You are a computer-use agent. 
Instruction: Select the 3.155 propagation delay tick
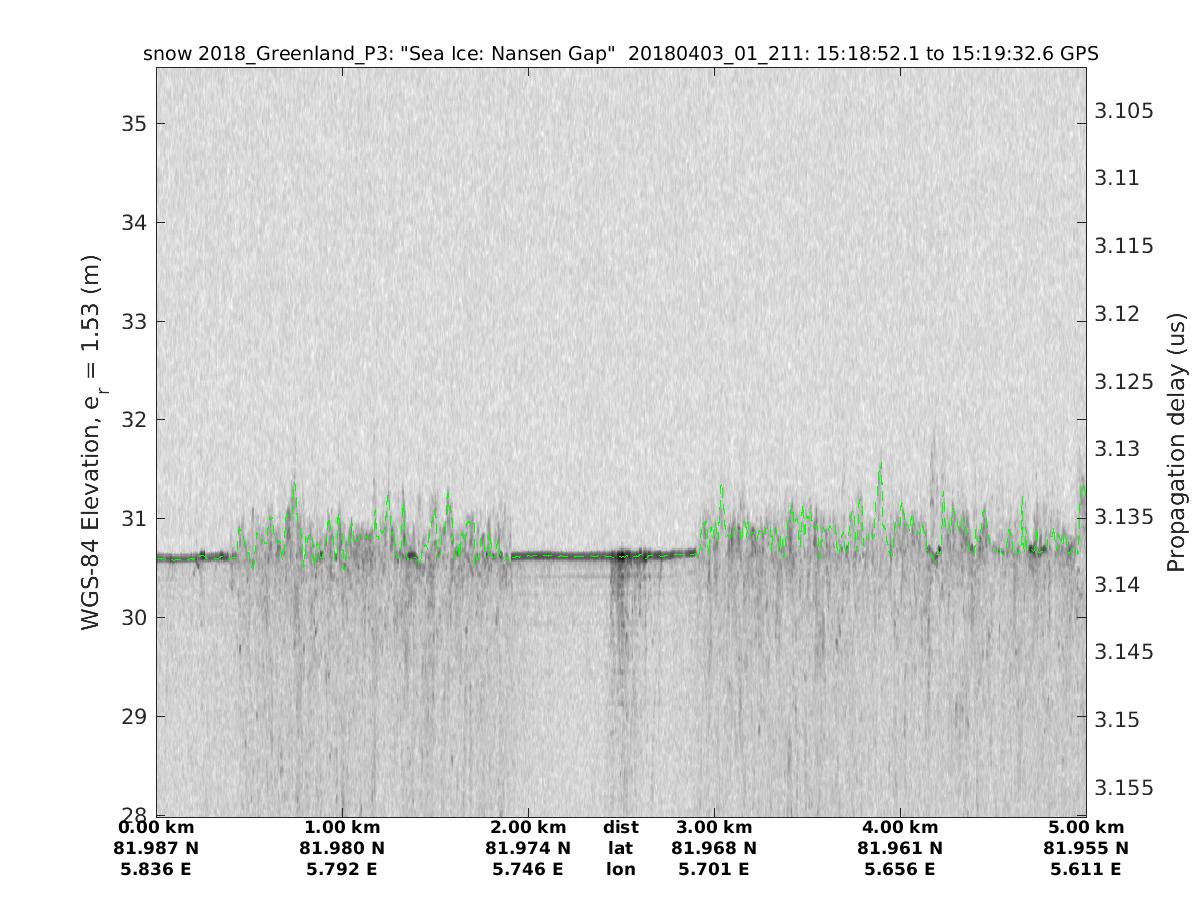1125,788
